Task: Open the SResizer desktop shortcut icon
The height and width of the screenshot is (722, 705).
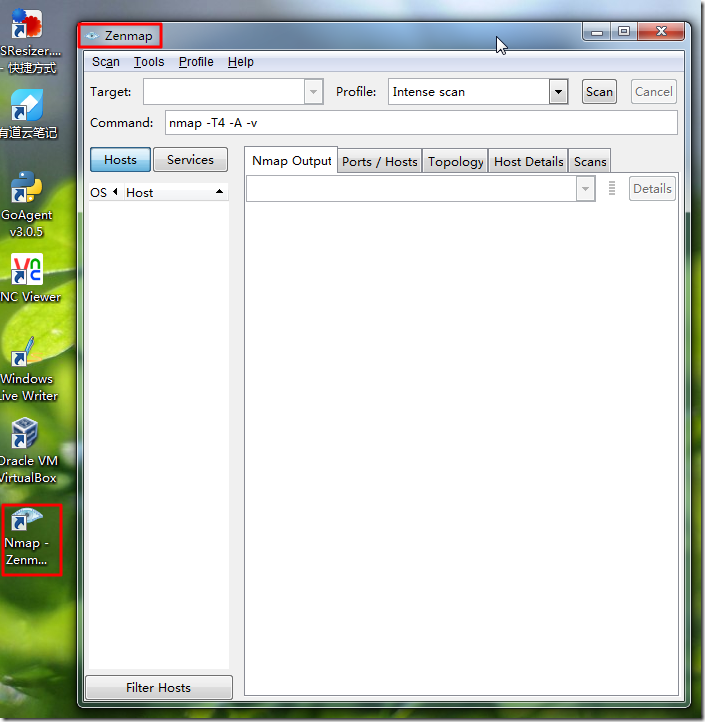Action: [x=27, y=24]
